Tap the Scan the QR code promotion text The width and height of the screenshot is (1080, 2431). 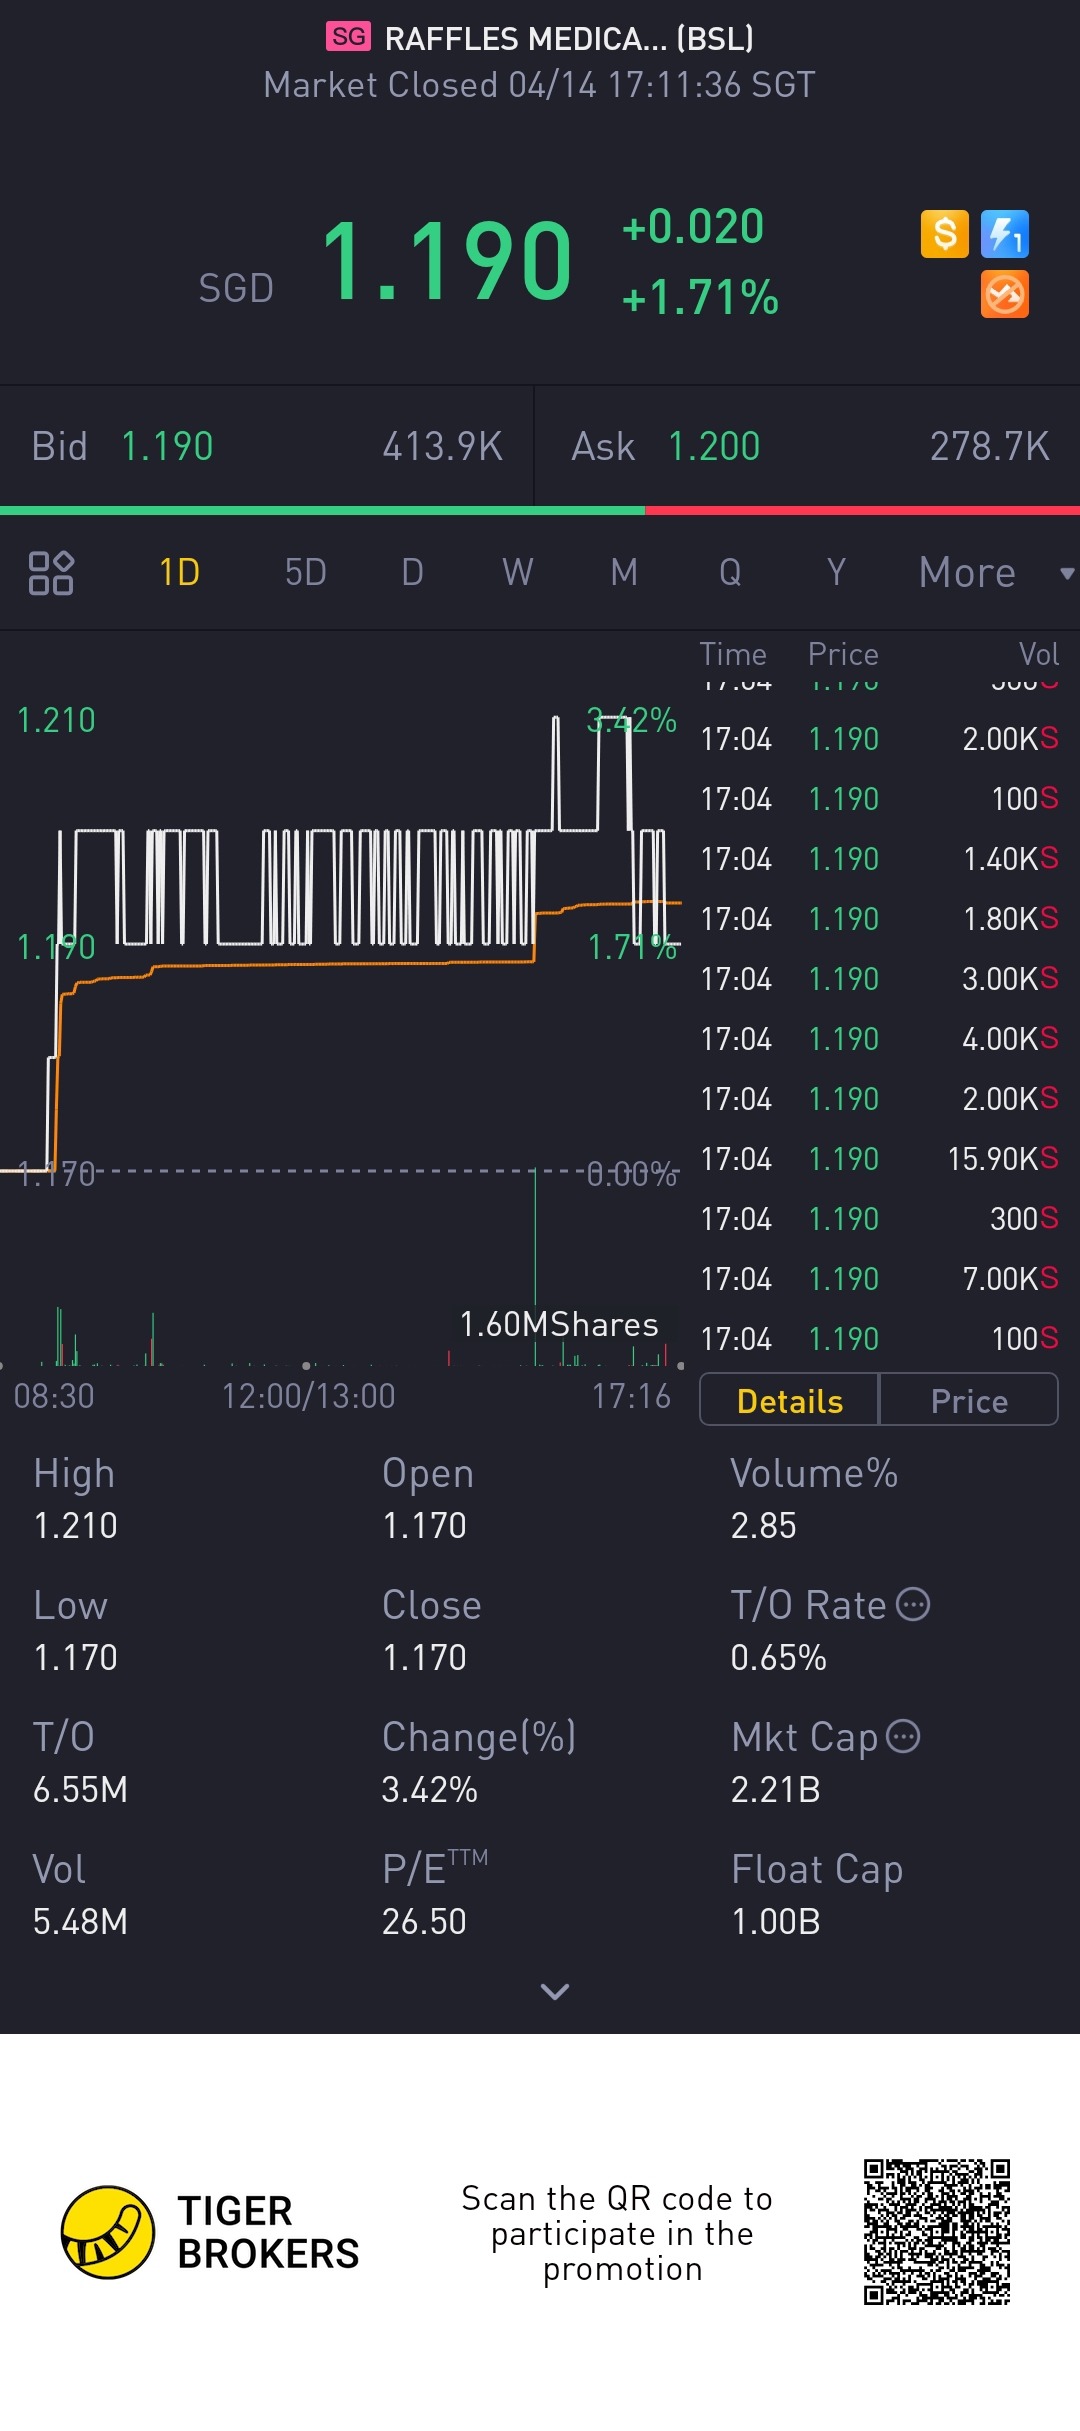[x=618, y=2233]
